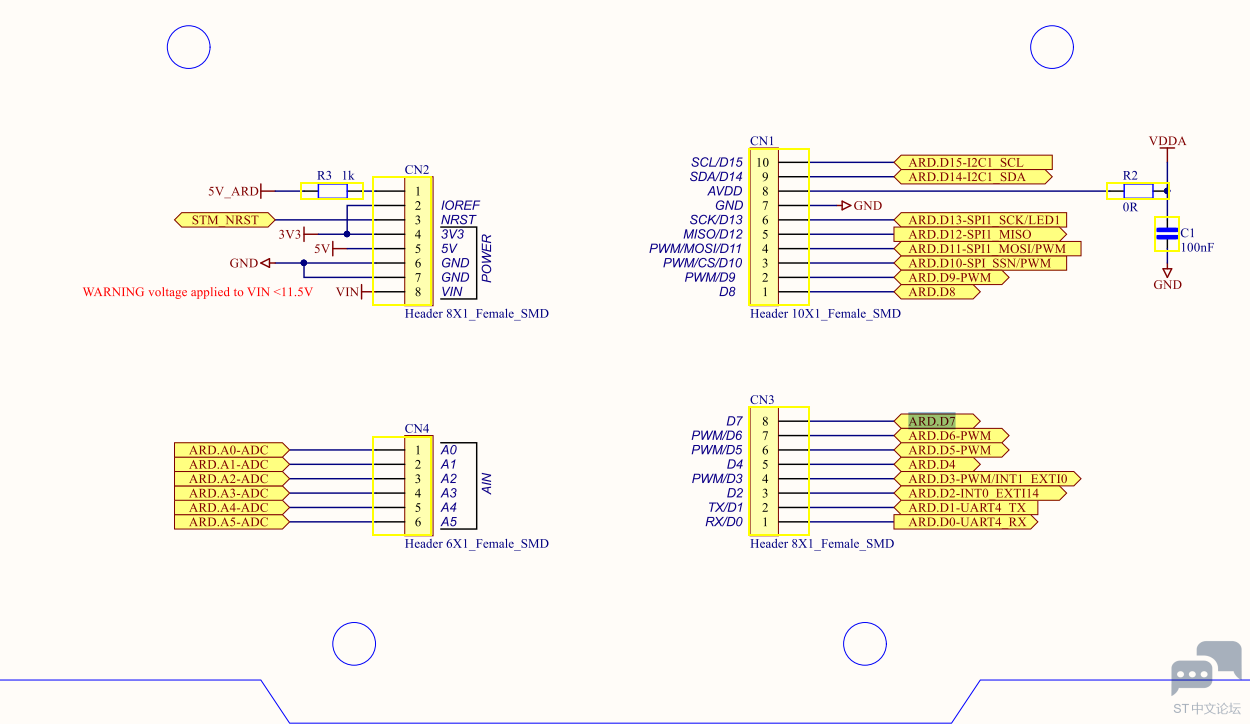The image size is (1250, 724).
Task: Click the ARD.D13-SPI1_SCK/LED1 port
Action: tap(982, 220)
